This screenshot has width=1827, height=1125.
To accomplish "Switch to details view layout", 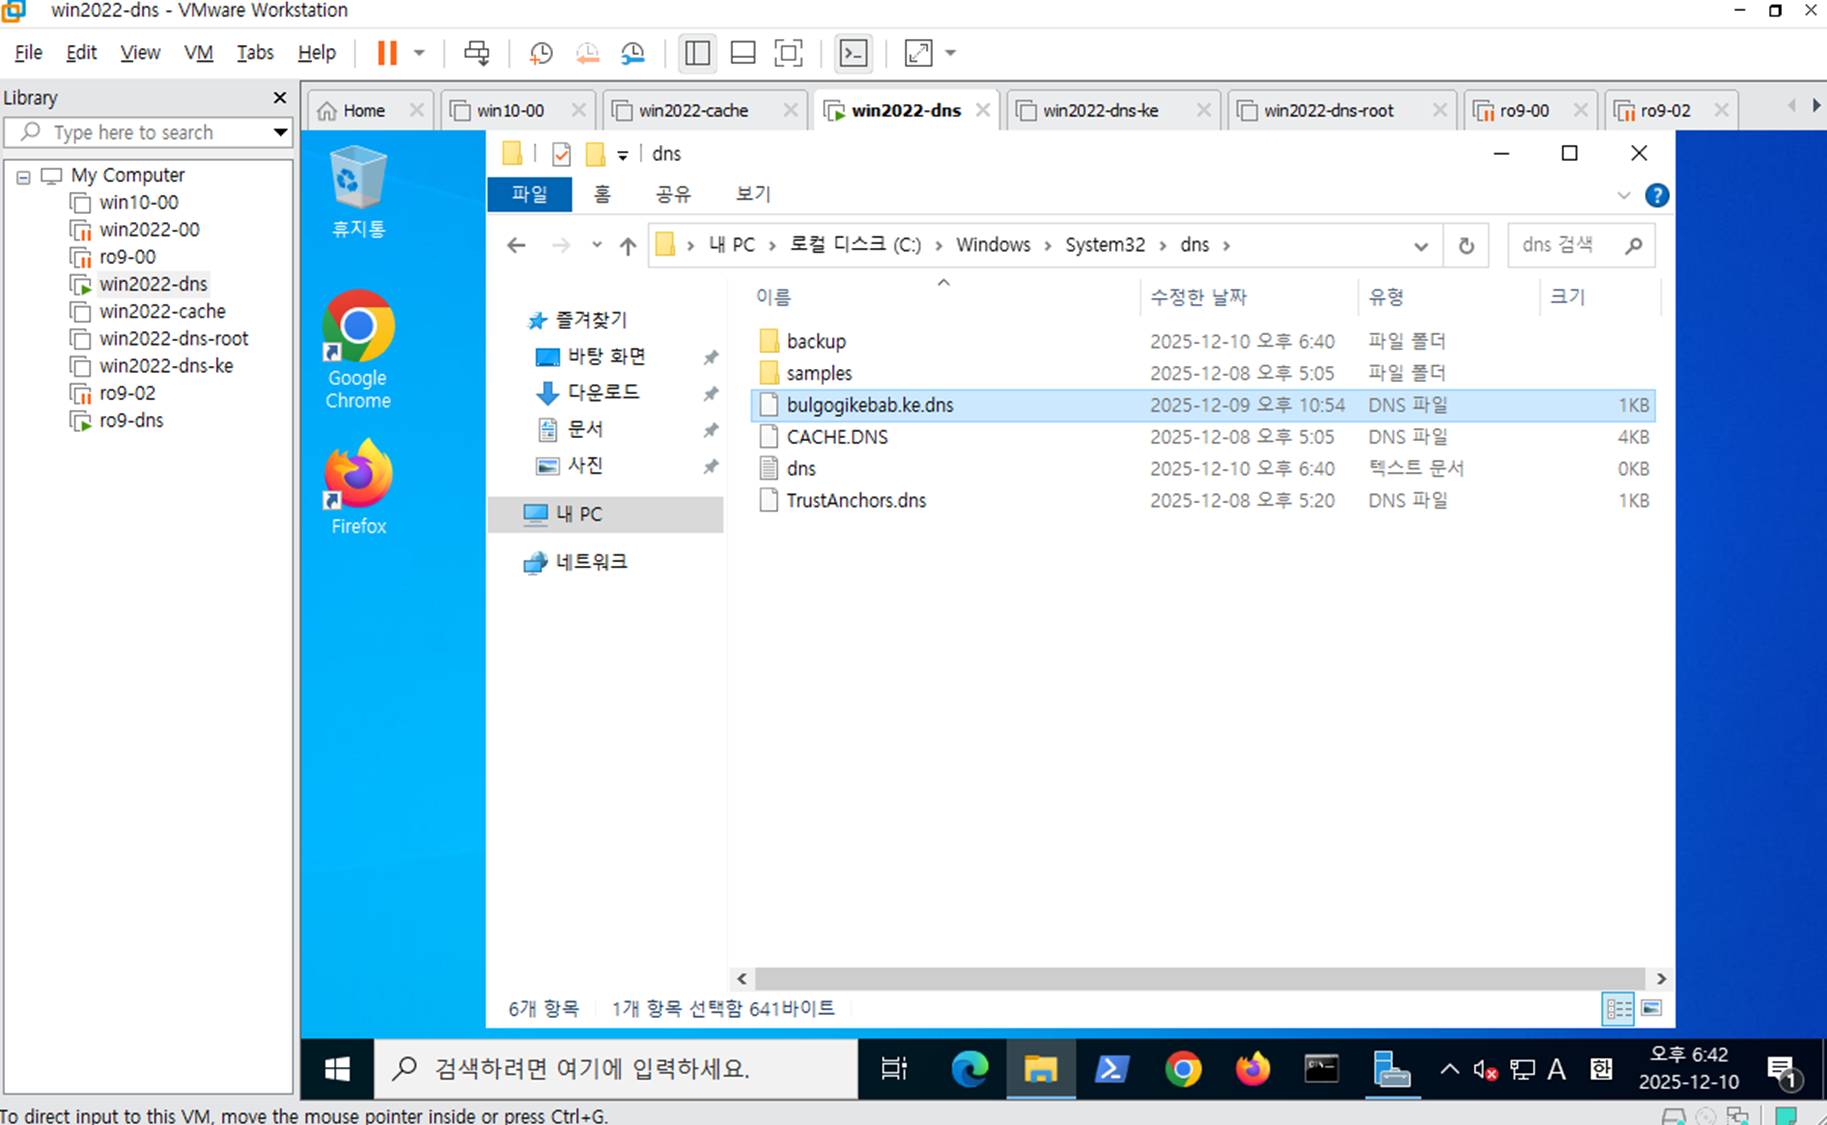I will coord(1618,1008).
